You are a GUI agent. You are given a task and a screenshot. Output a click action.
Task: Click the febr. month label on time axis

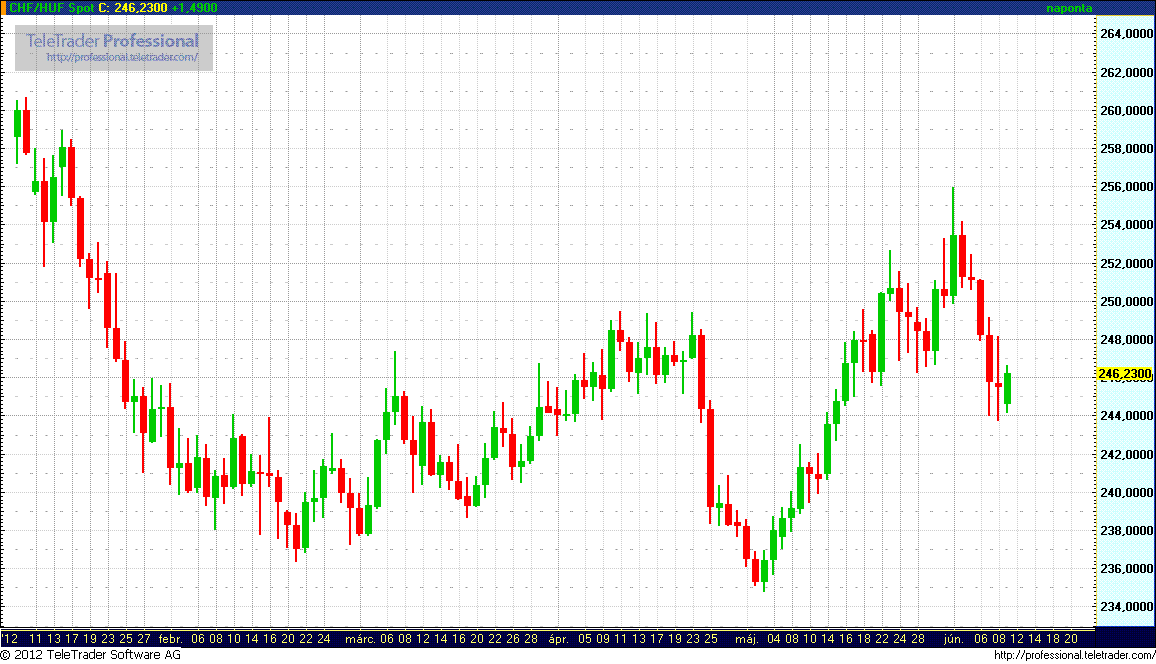coord(171,639)
